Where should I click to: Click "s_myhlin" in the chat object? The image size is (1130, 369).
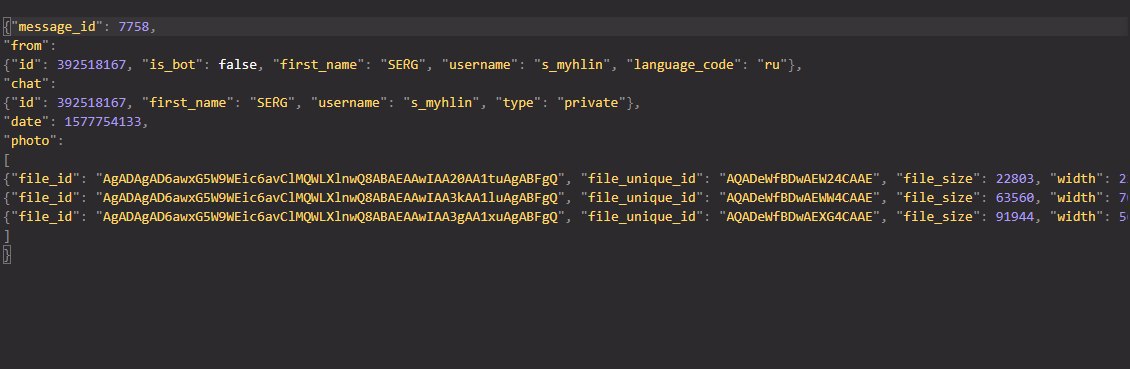(x=441, y=102)
